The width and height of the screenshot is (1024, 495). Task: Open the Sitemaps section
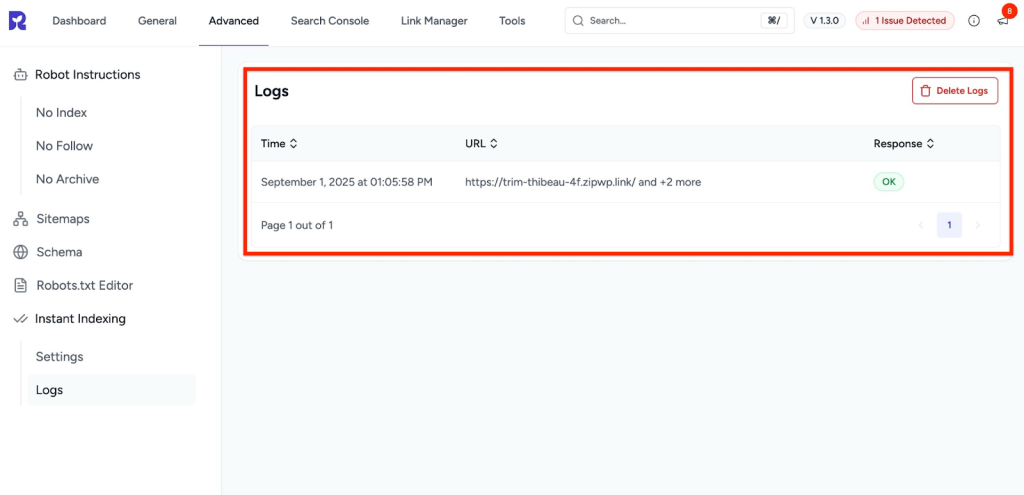63,219
